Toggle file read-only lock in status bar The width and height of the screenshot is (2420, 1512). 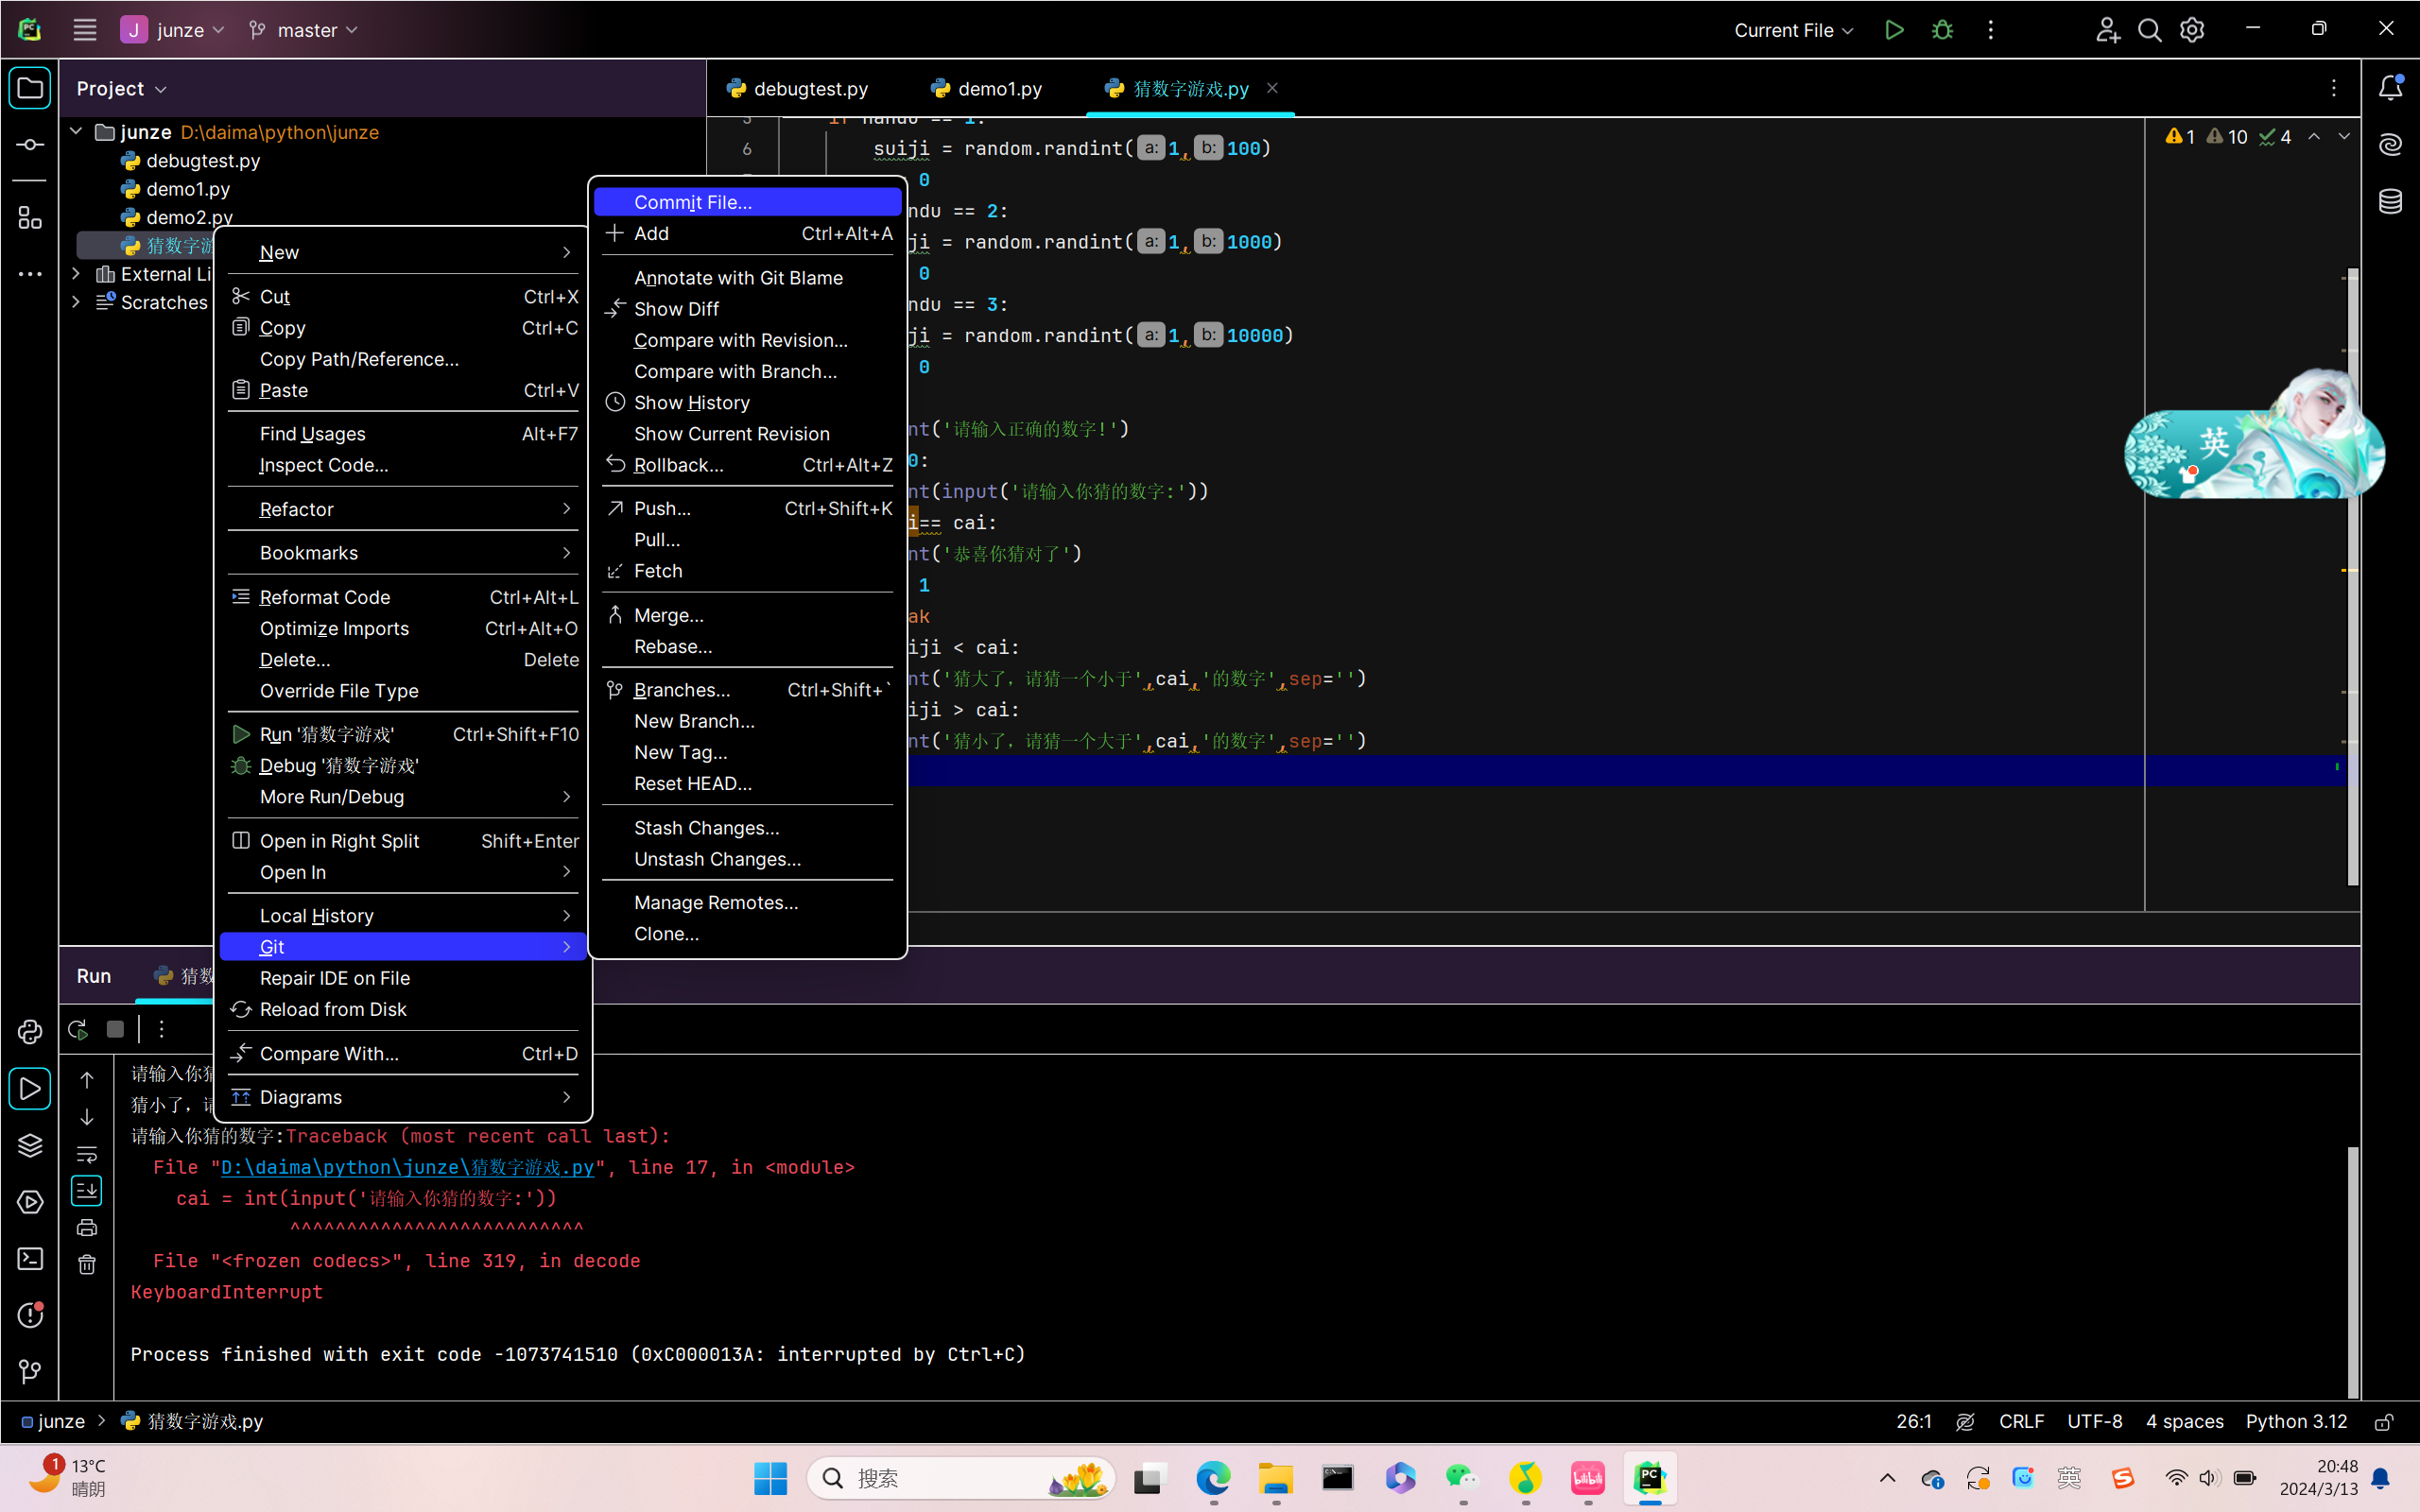click(2384, 1421)
